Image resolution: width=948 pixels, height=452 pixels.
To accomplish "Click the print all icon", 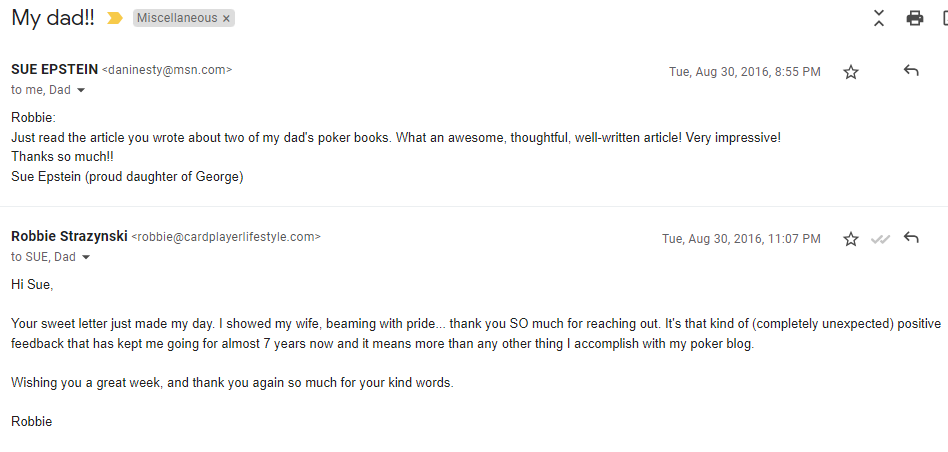I will coord(915,18).
